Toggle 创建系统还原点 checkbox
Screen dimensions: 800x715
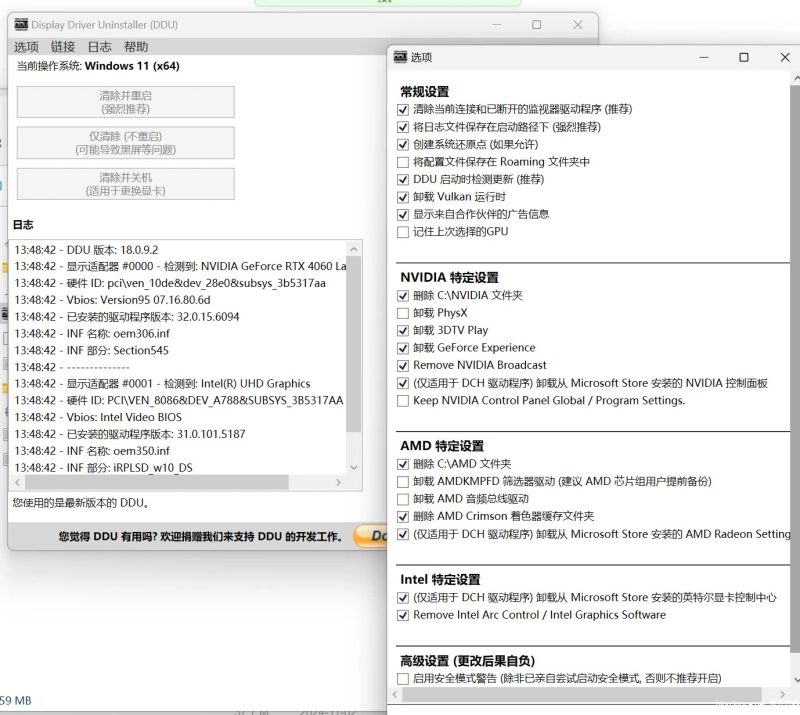tap(403, 145)
